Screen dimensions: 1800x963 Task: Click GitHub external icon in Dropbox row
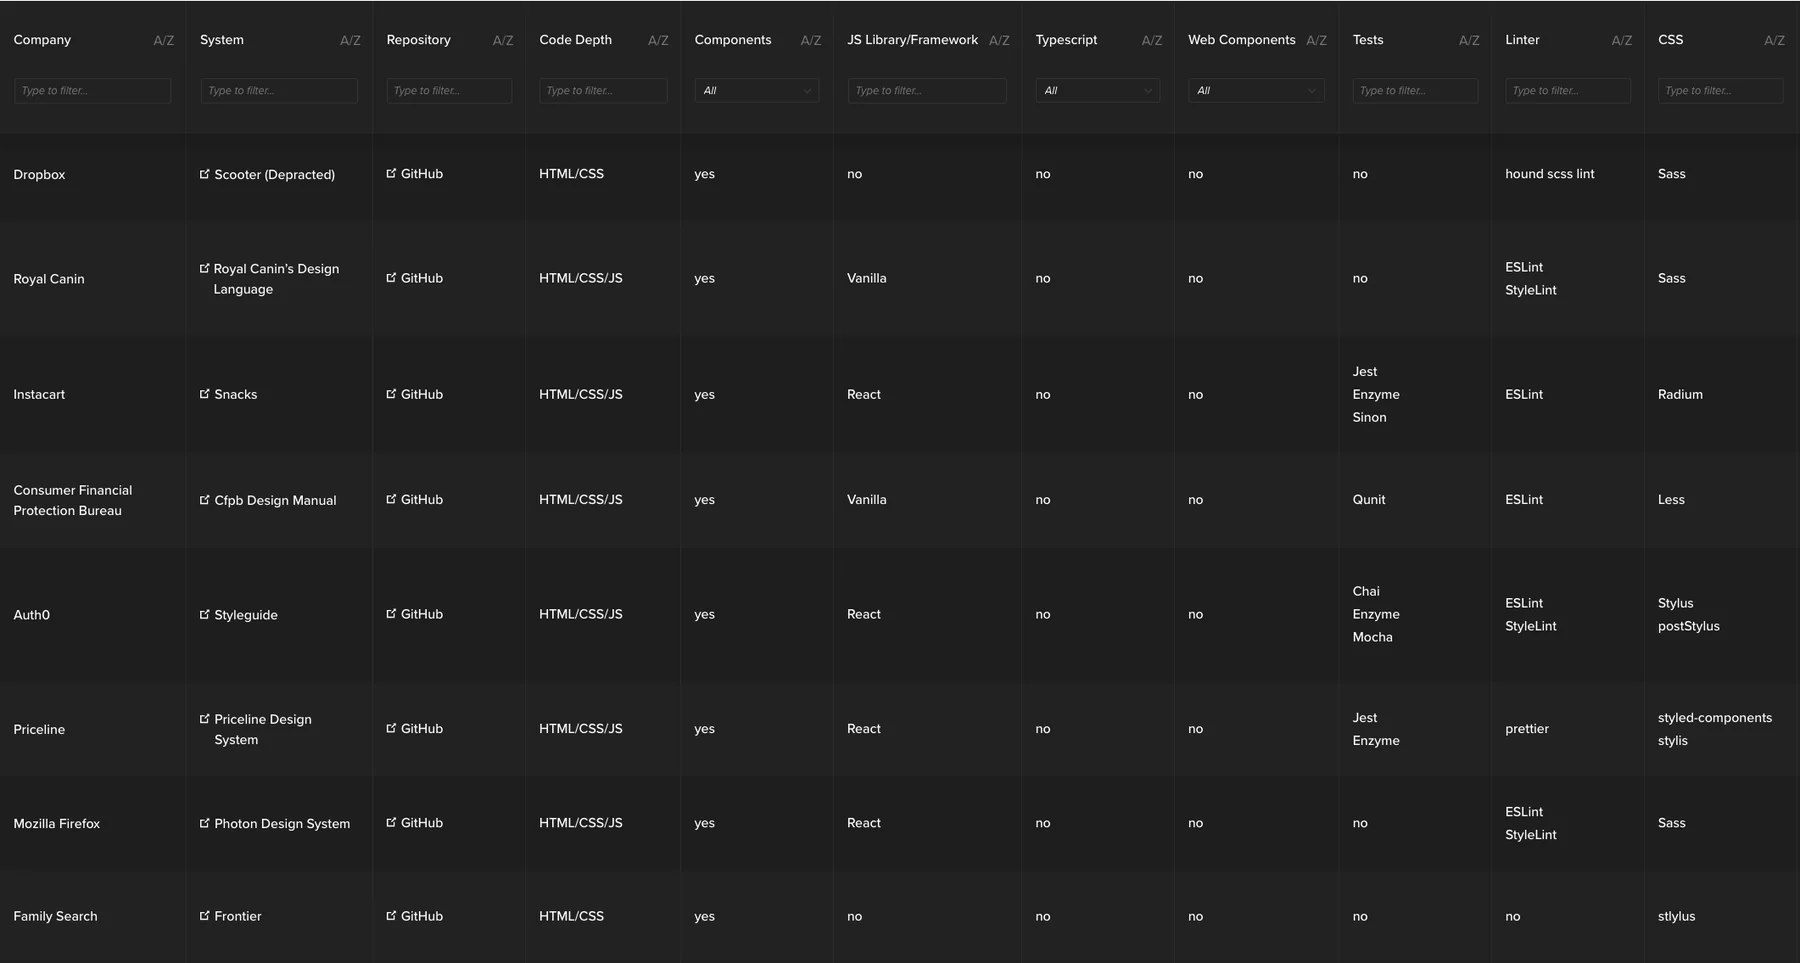(391, 173)
